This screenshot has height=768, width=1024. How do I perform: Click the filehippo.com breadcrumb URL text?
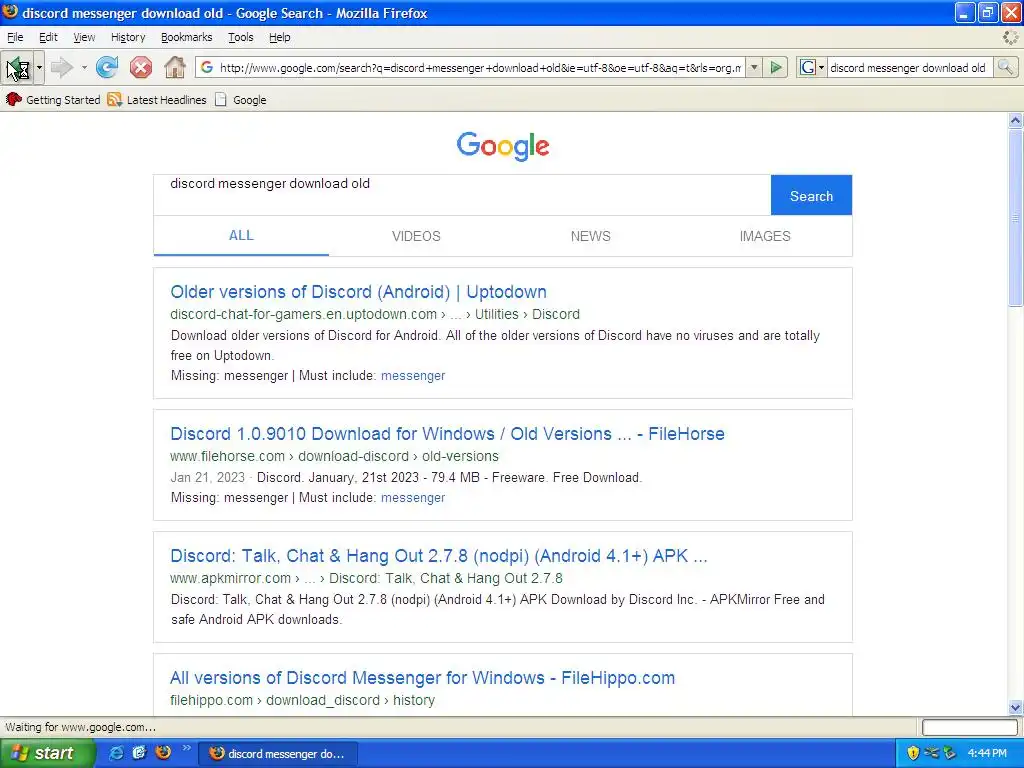click(211, 700)
